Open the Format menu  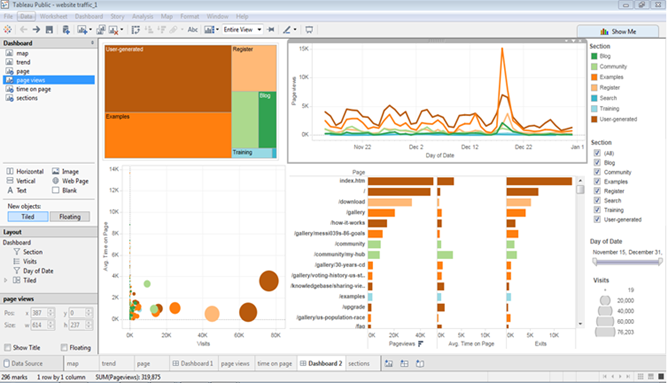(190, 16)
